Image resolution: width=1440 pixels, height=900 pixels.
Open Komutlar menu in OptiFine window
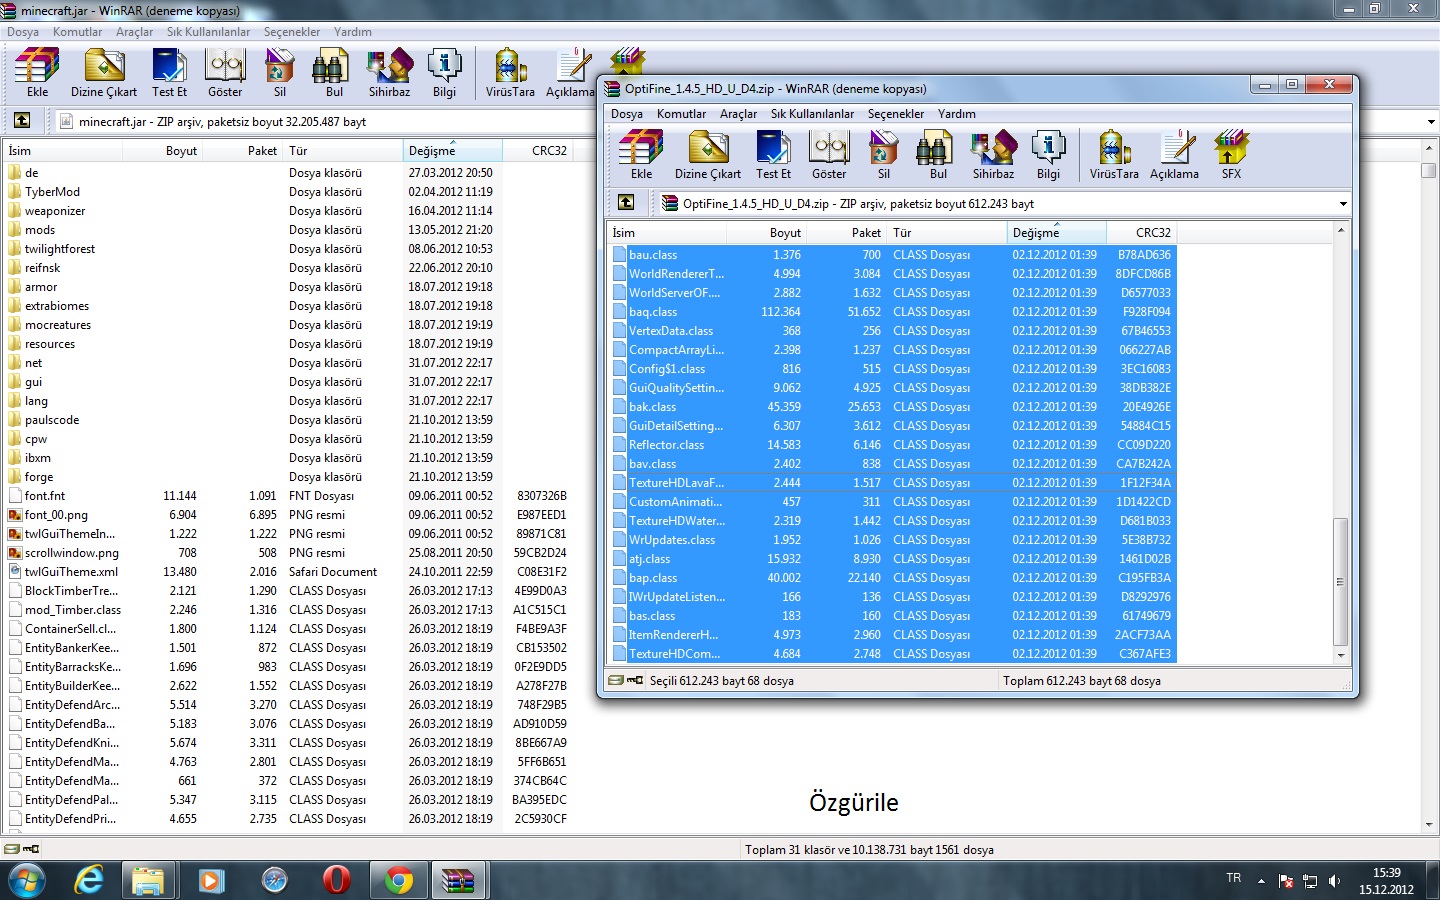pos(681,114)
